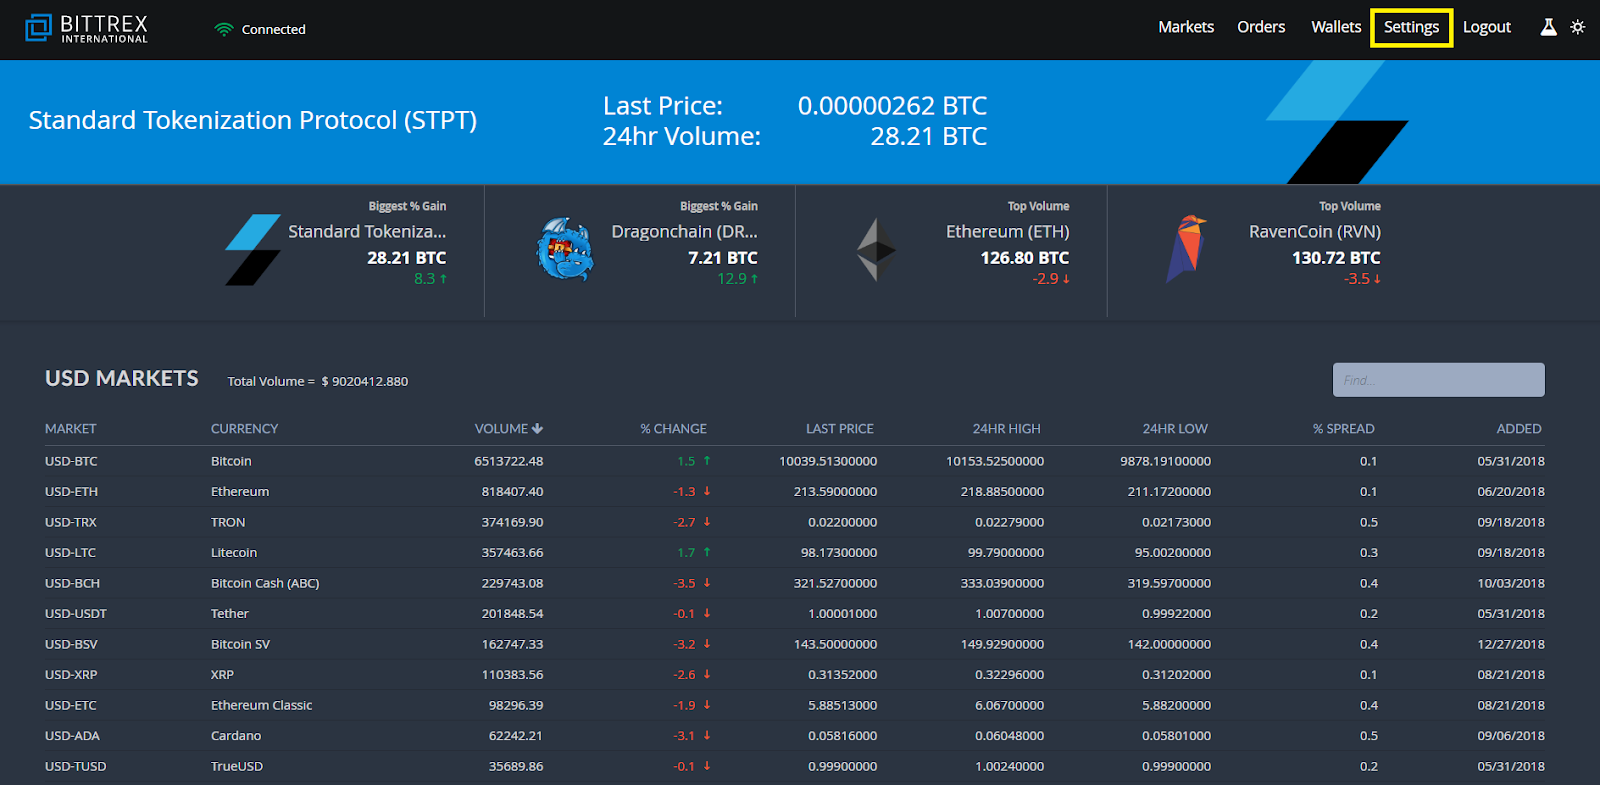Sort by CURRENCY column header
This screenshot has height=785, width=1600.
tap(244, 429)
